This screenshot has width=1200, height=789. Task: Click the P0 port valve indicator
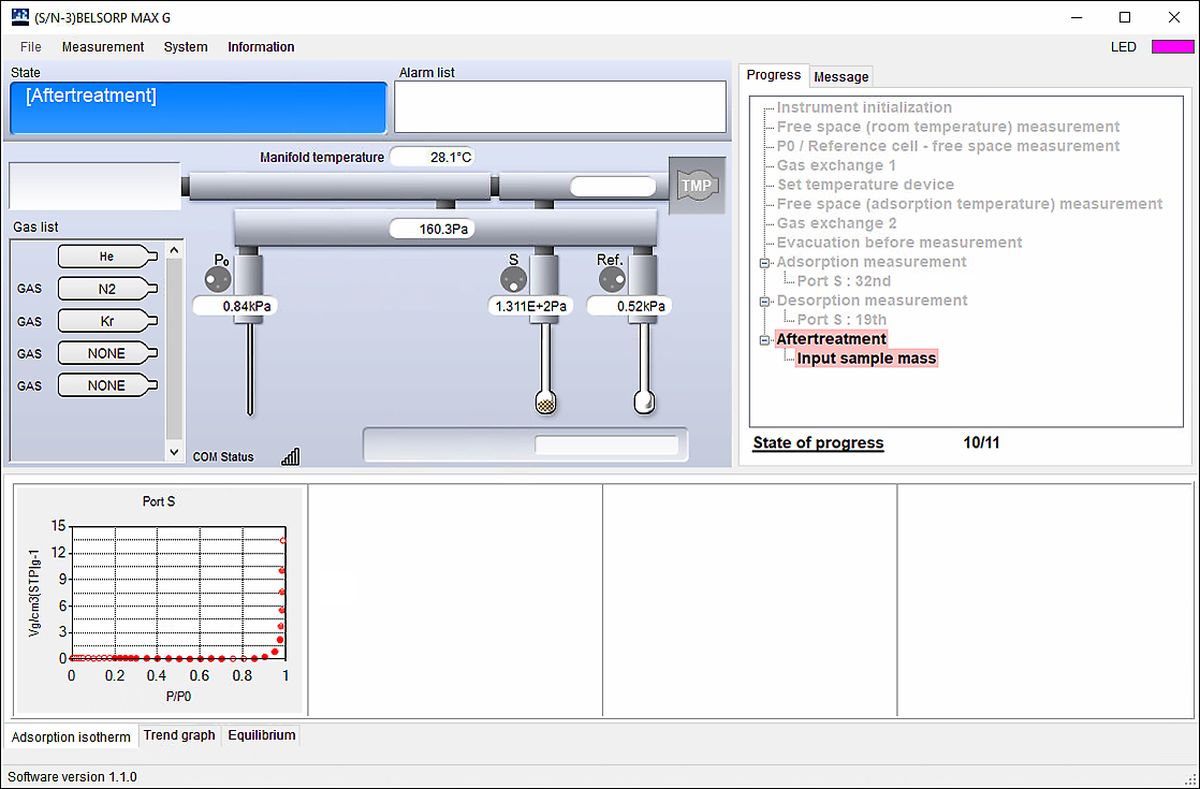point(219,277)
